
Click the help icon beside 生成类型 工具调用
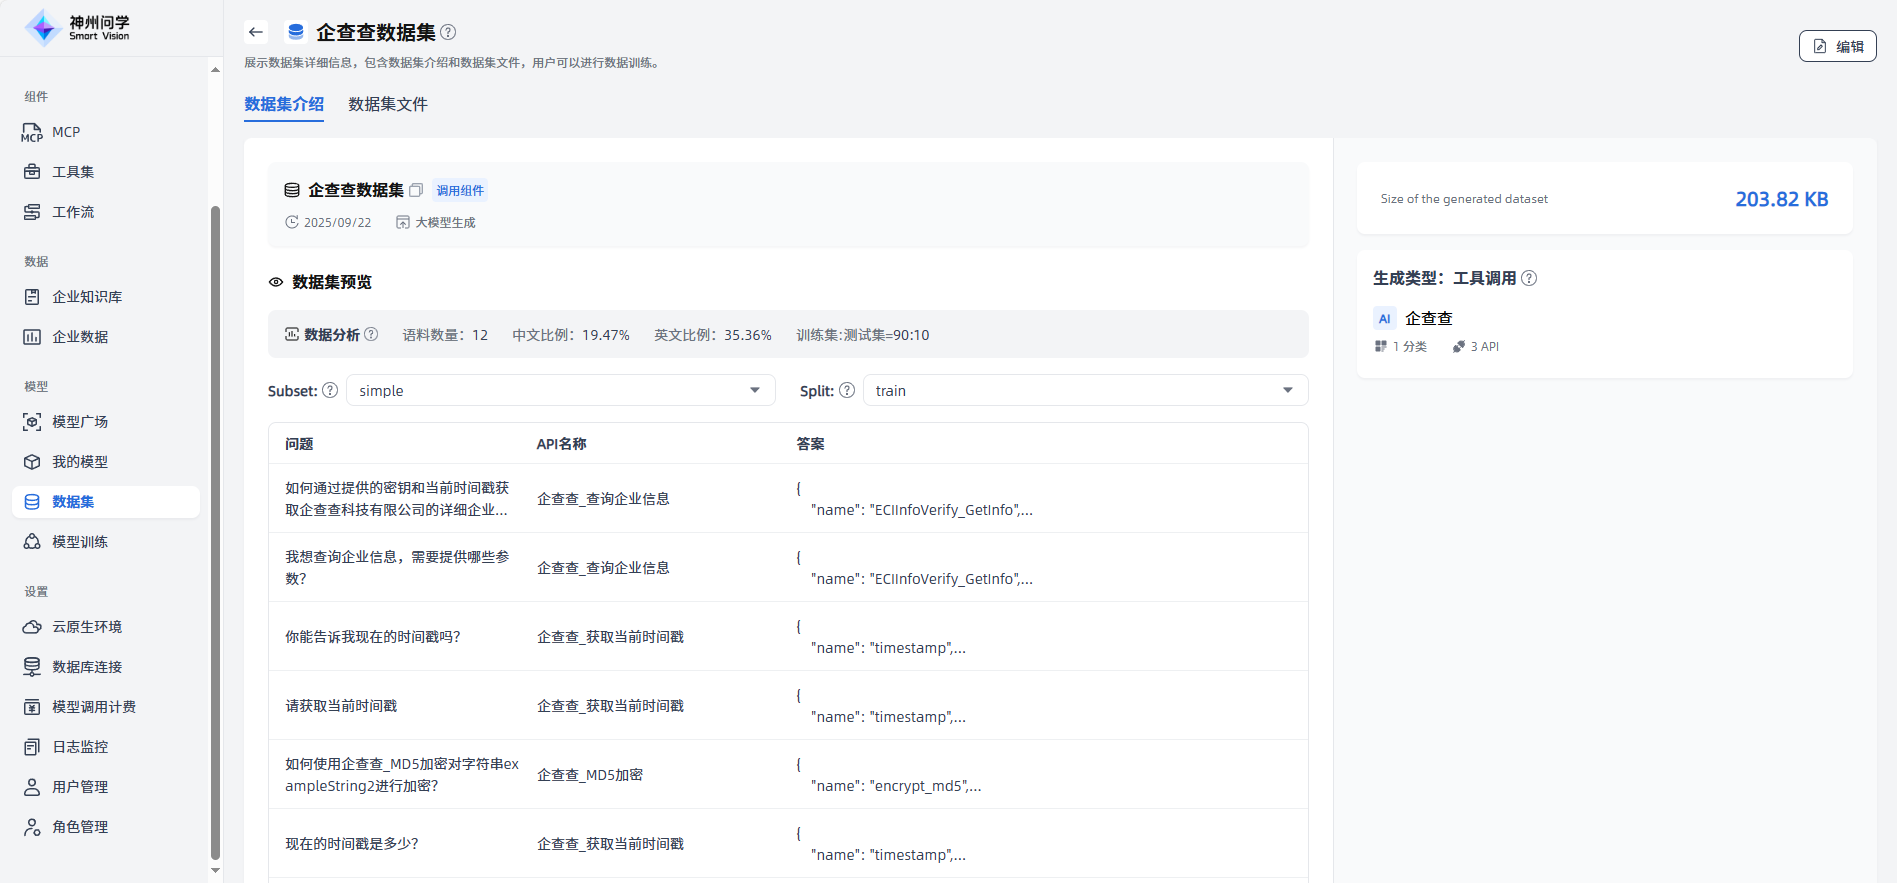tap(1529, 278)
